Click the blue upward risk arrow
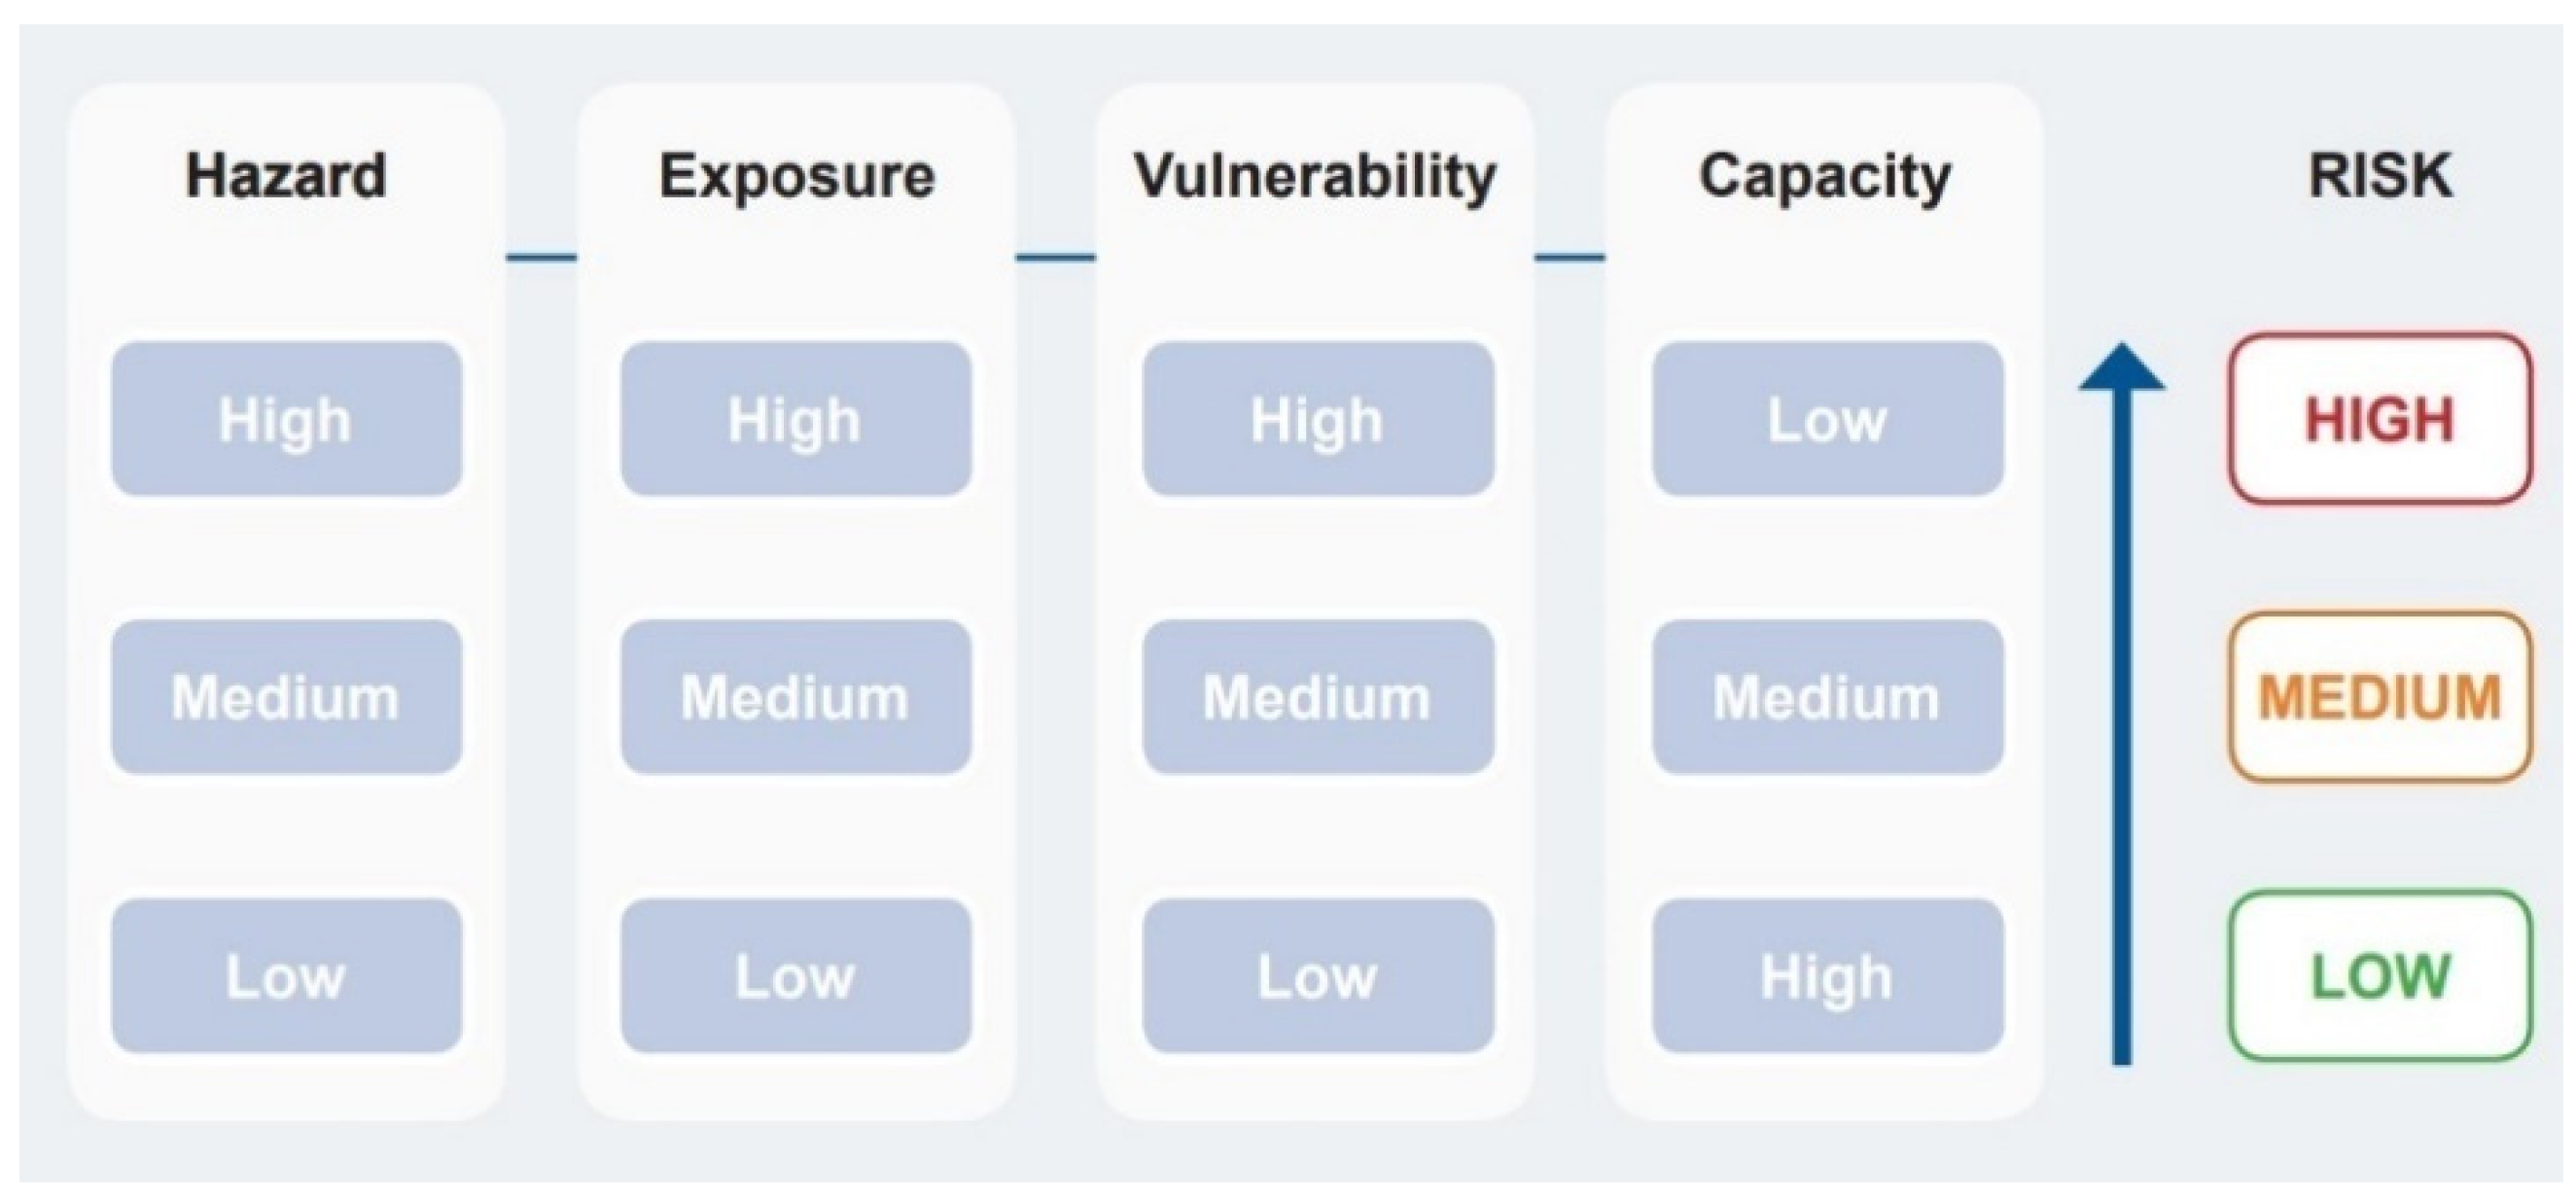 pos(2121,700)
